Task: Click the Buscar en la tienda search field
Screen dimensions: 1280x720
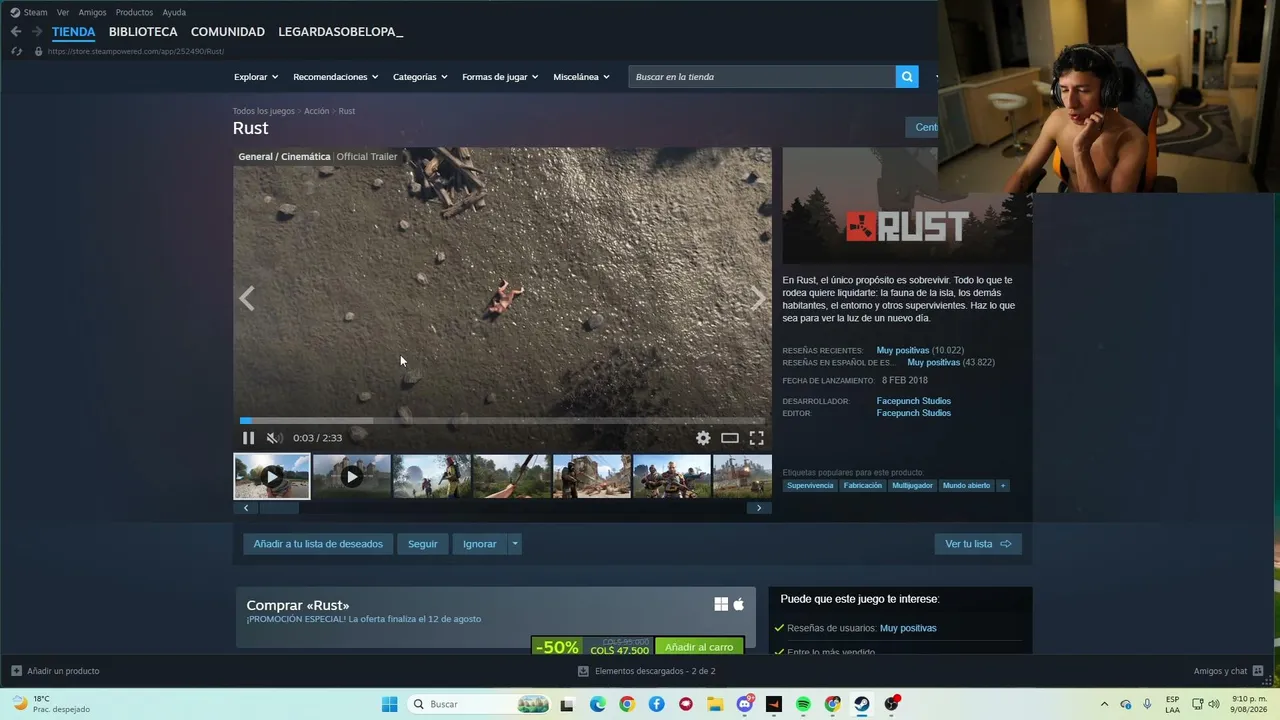Action: tap(762, 77)
